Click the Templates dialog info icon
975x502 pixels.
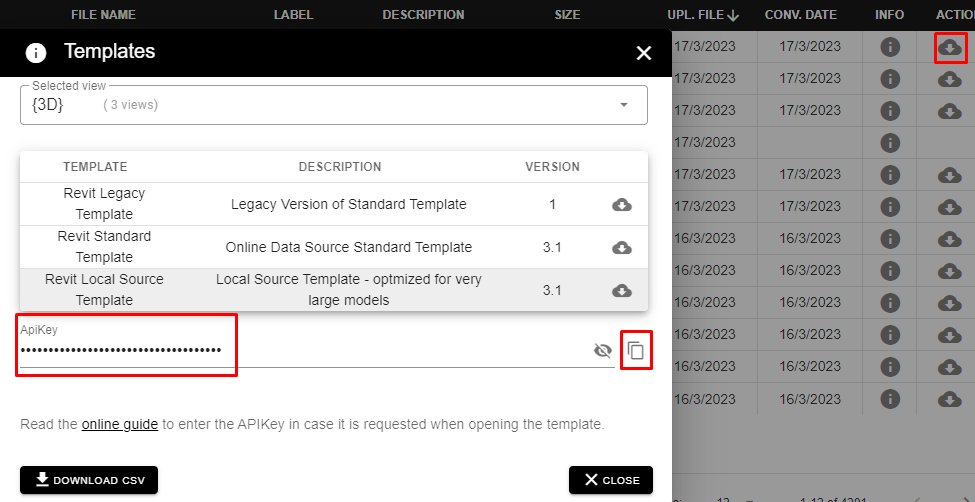pyautogui.click(x=36, y=53)
